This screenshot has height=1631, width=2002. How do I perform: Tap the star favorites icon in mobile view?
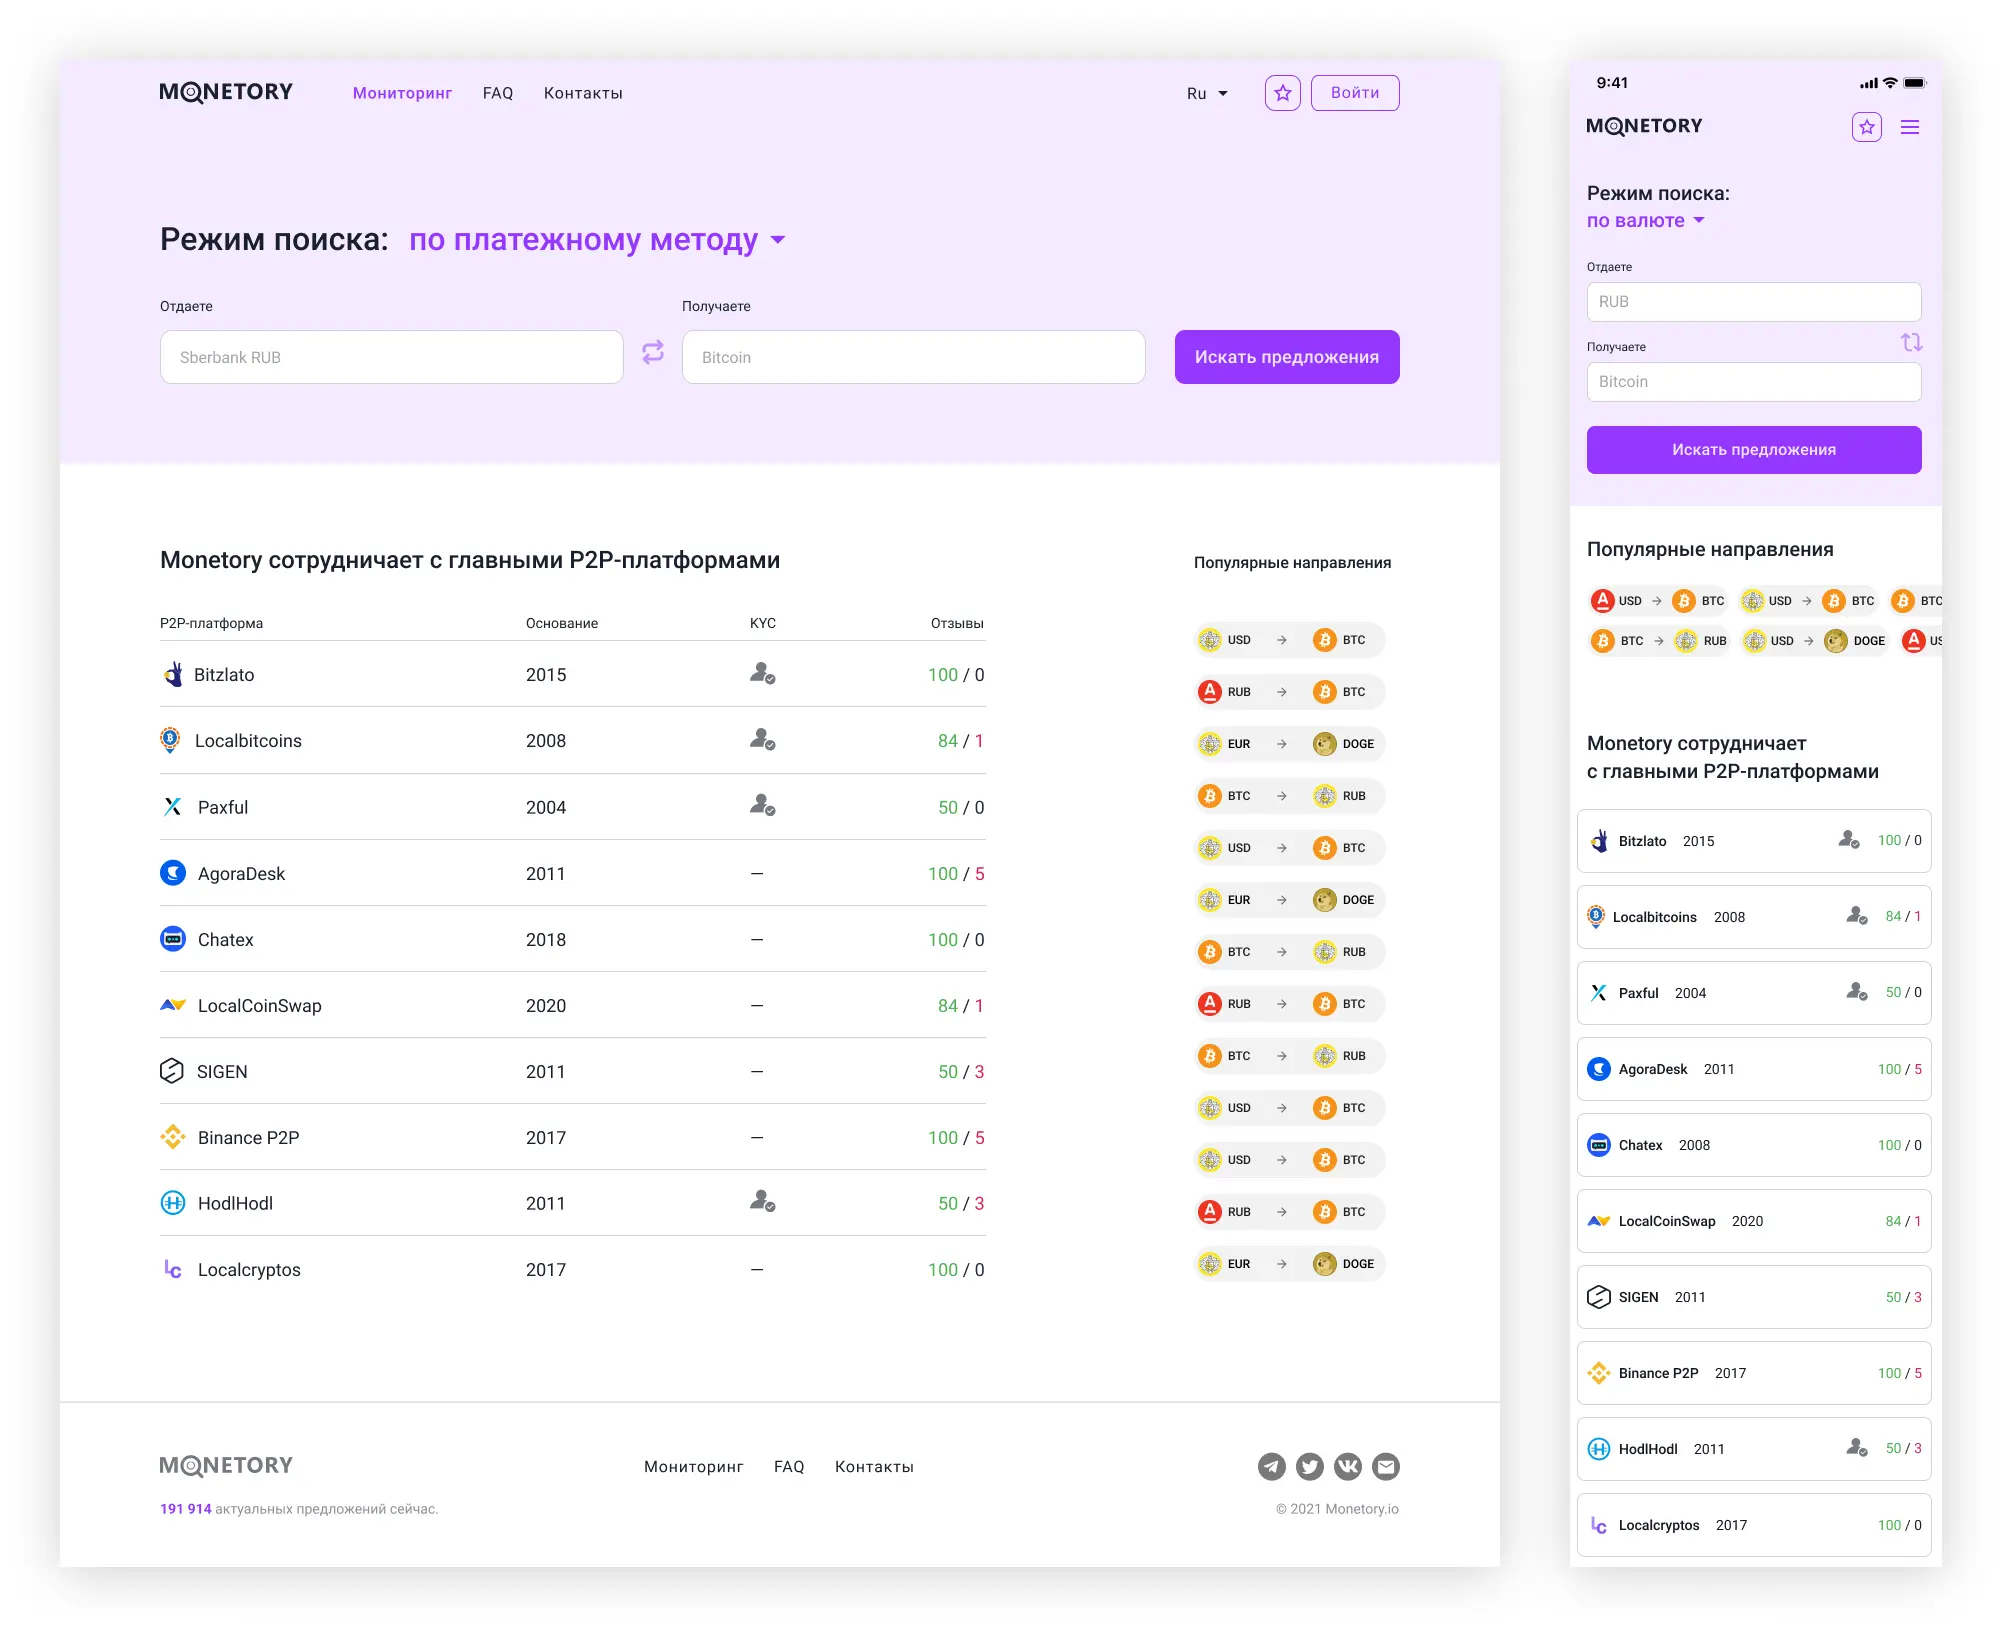[1866, 127]
